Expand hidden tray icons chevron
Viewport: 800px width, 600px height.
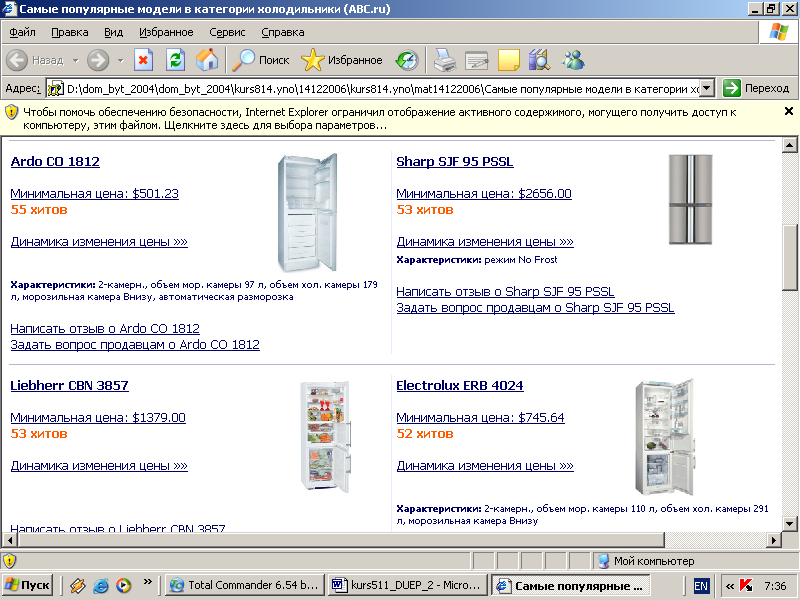point(730,586)
